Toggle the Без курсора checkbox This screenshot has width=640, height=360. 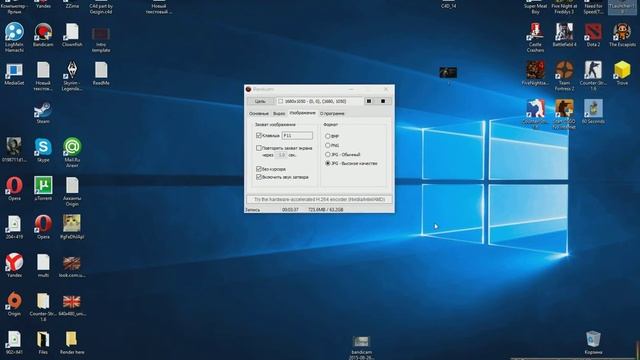point(259,169)
